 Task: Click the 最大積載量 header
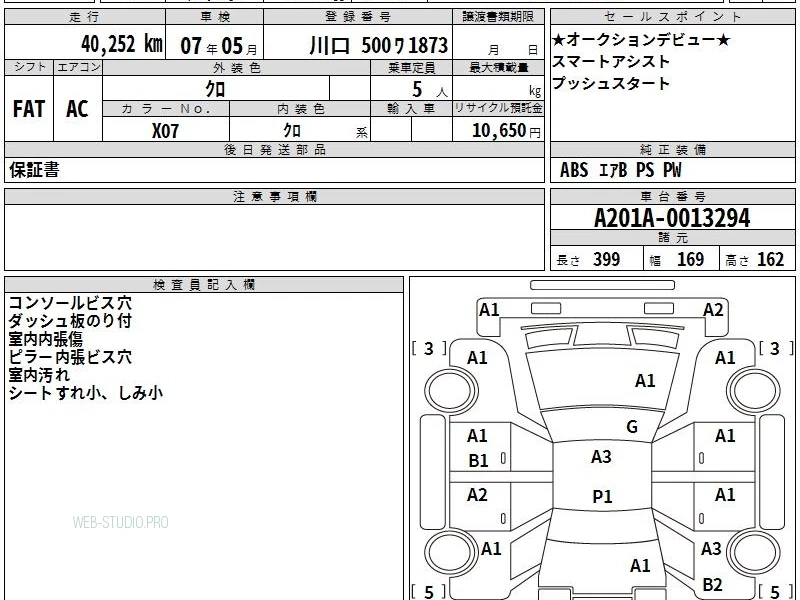point(498,67)
